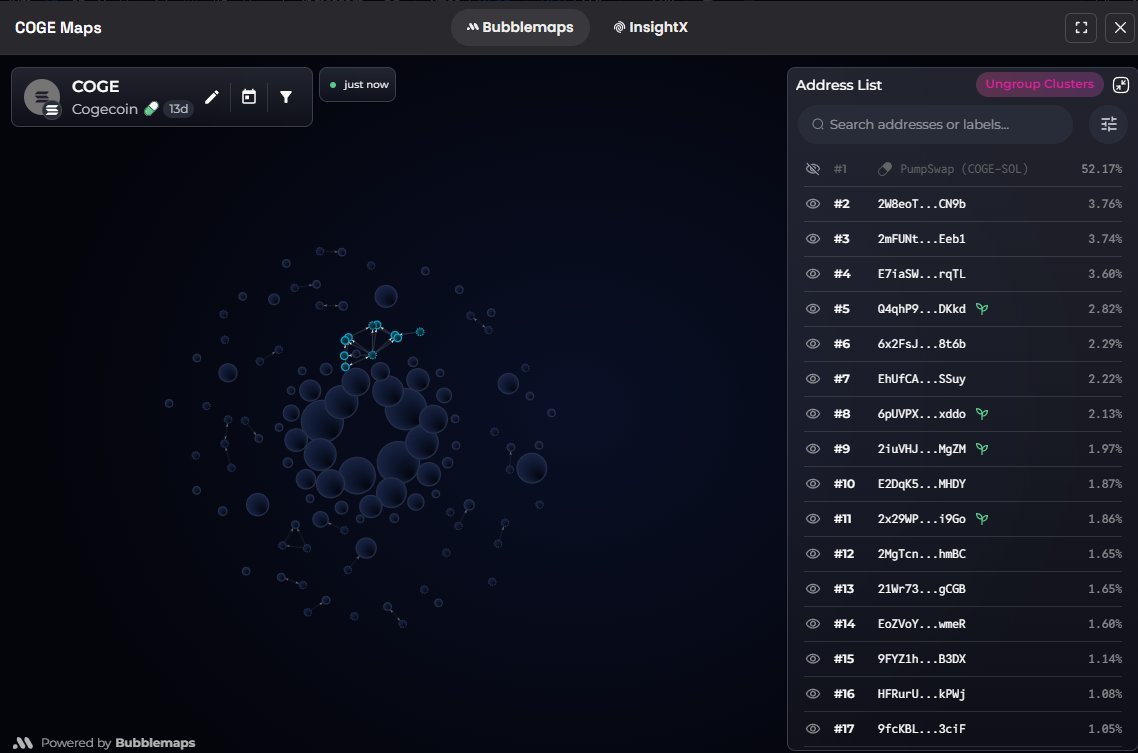Select address 2MgTcn...hmBC in list
The height and width of the screenshot is (753, 1138).
[922, 554]
